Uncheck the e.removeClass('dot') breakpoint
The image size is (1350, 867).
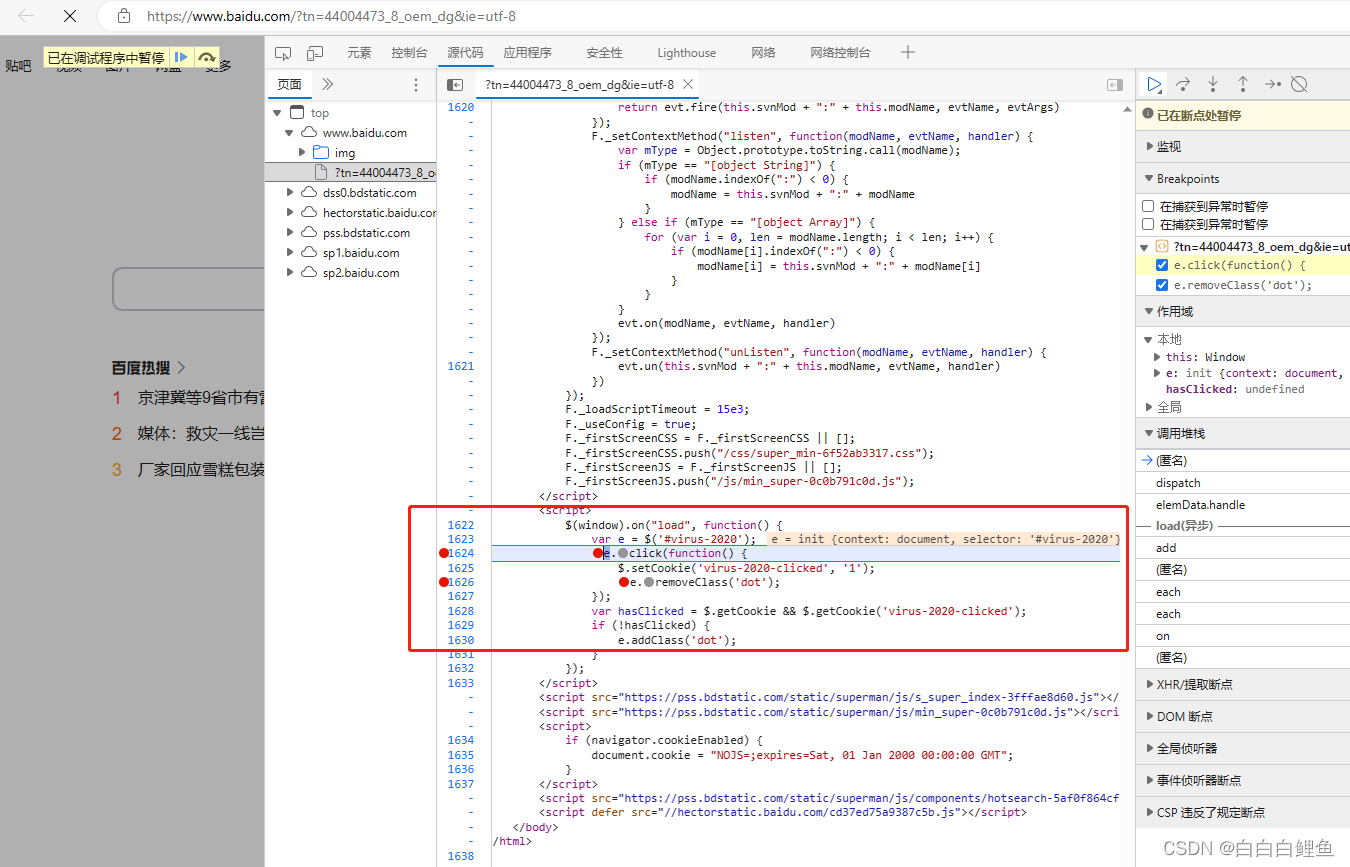1161,285
